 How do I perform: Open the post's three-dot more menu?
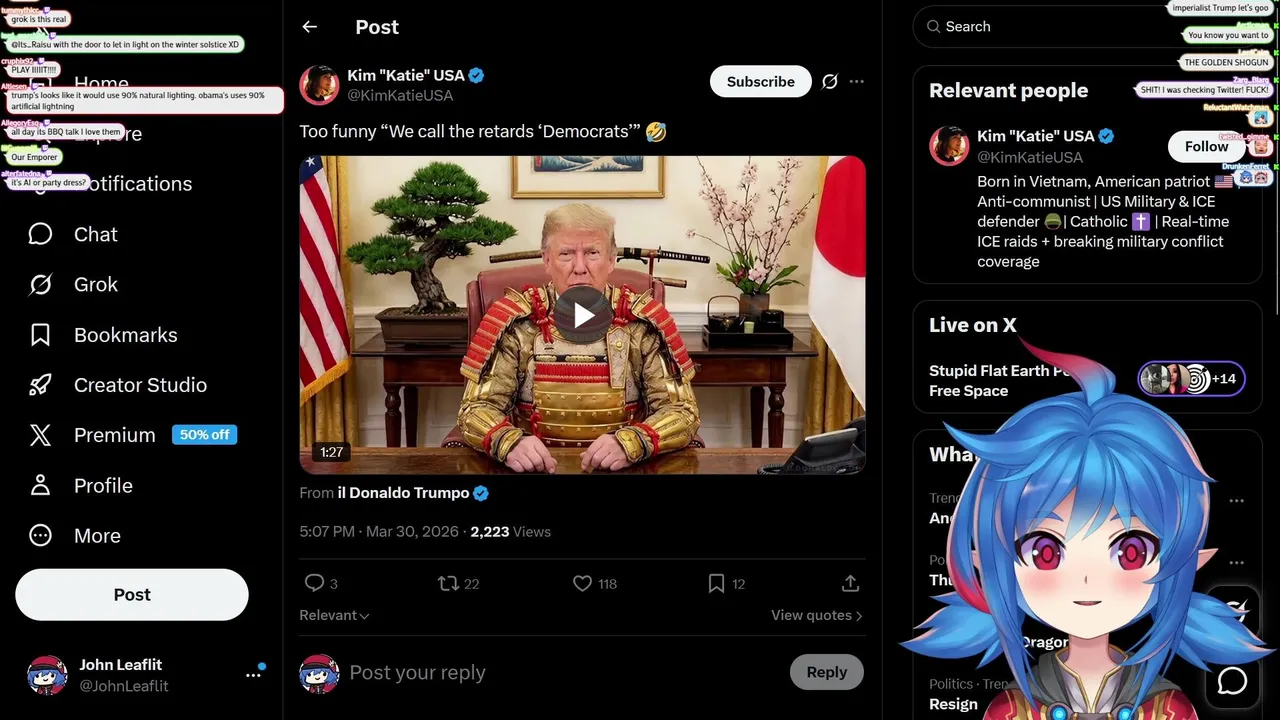(857, 82)
